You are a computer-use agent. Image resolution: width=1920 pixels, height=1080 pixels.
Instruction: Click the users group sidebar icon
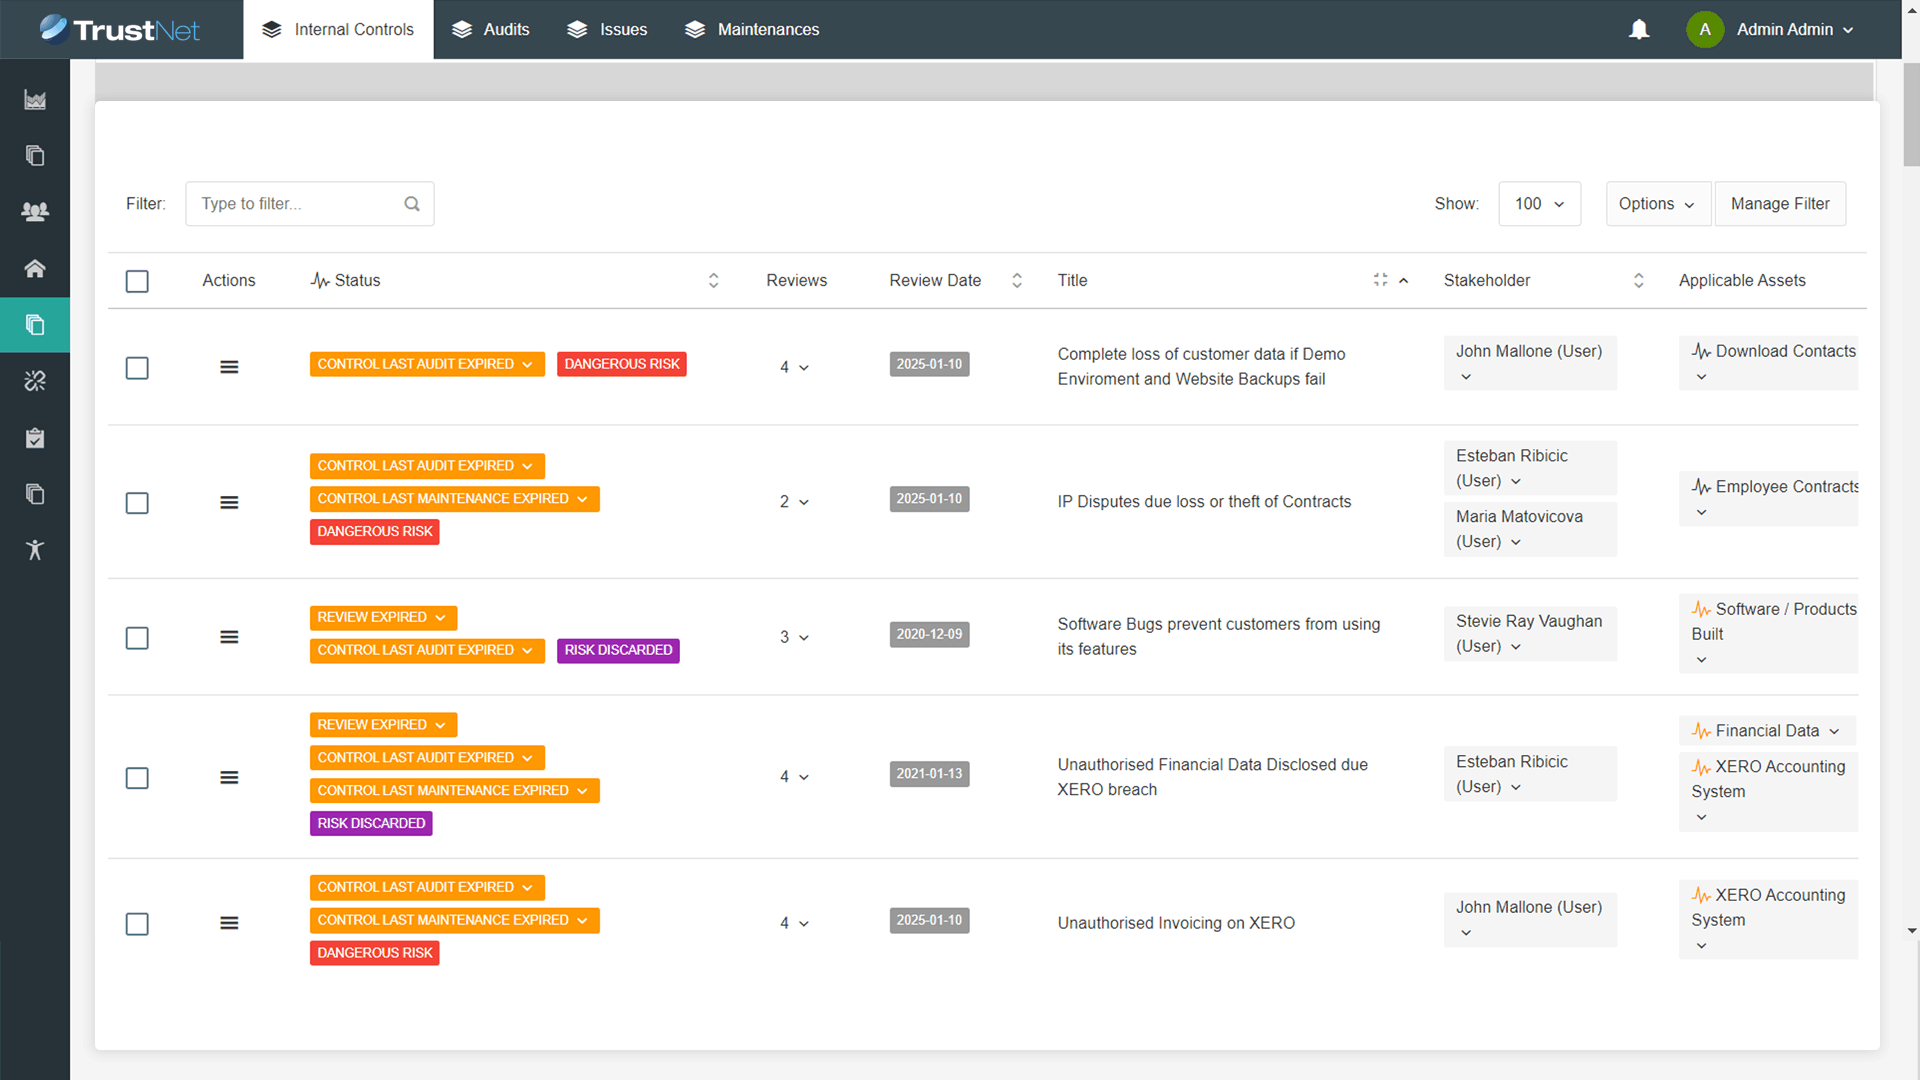[35, 212]
